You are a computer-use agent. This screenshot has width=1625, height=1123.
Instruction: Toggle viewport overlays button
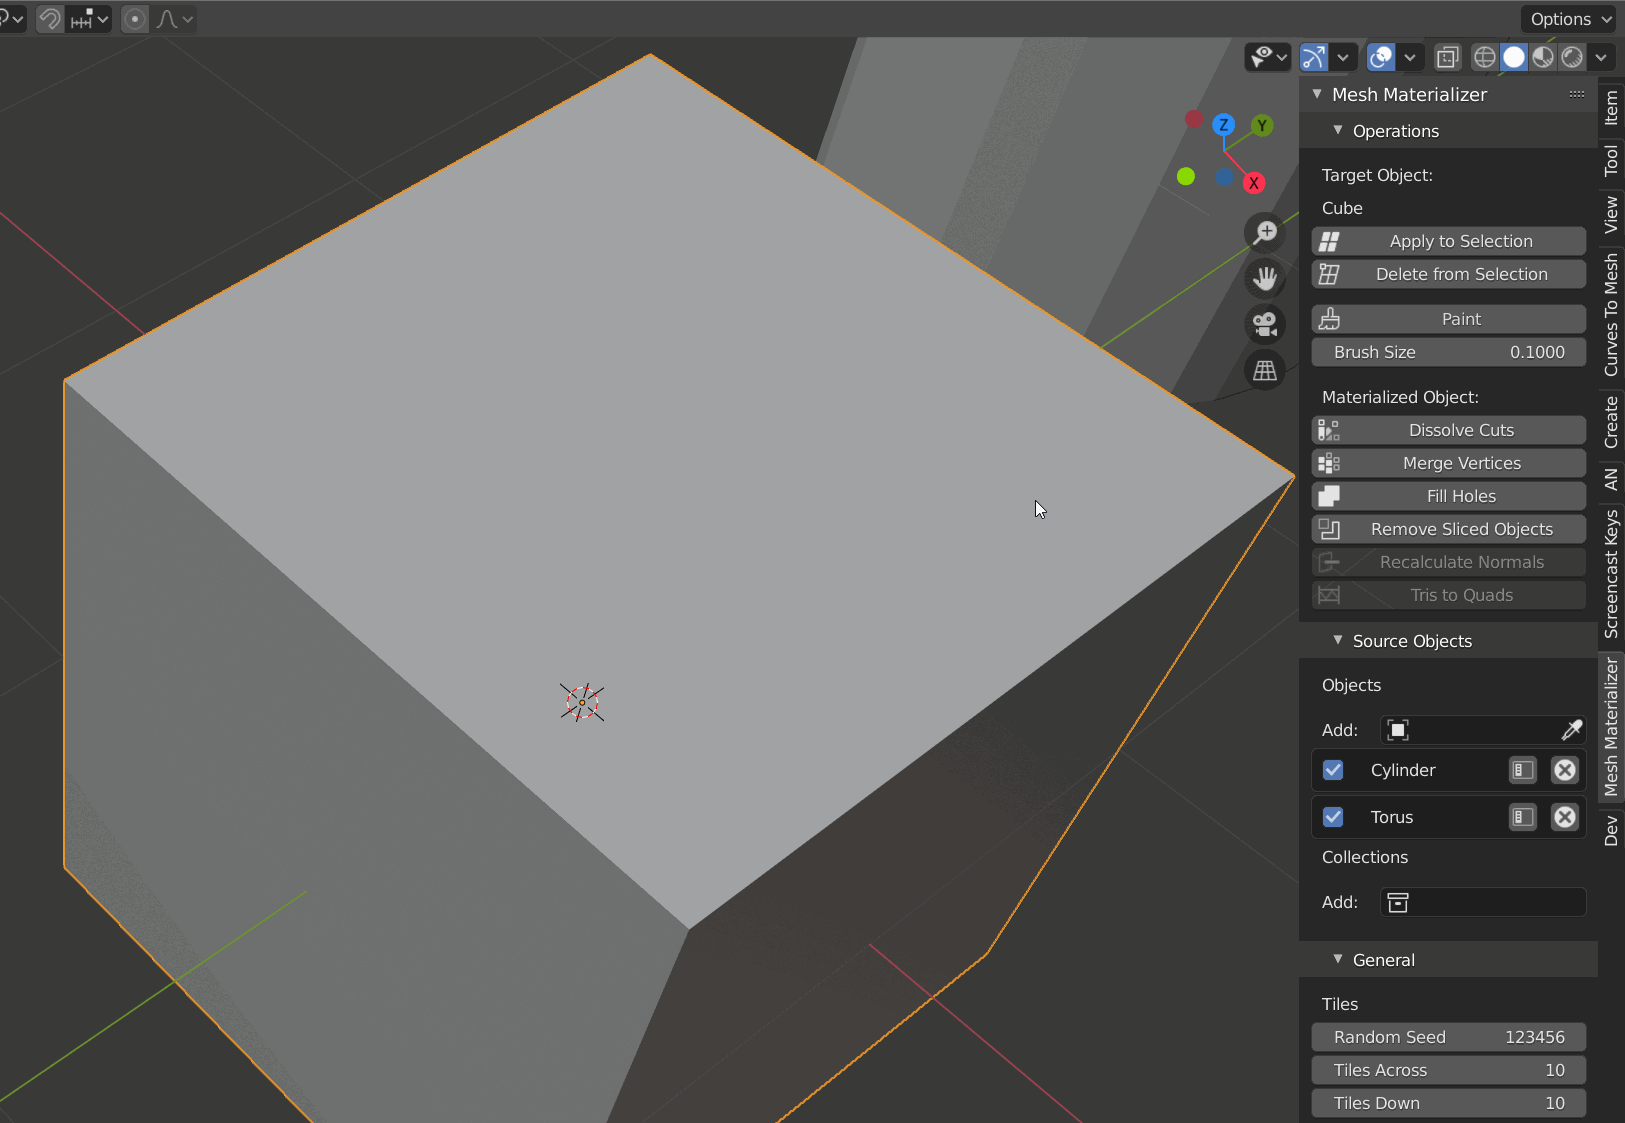[1381, 57]
